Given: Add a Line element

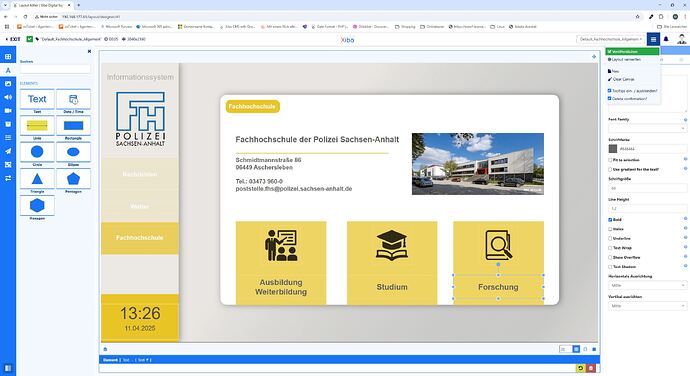Looking at the screenshot, I should tap(37, 126).
